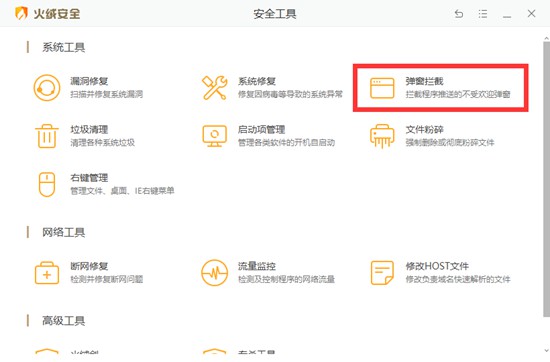This screenshot has height=362, width=550.
Task: Click the 系统修复 wrench icon
Action: (x=214, y=88)
